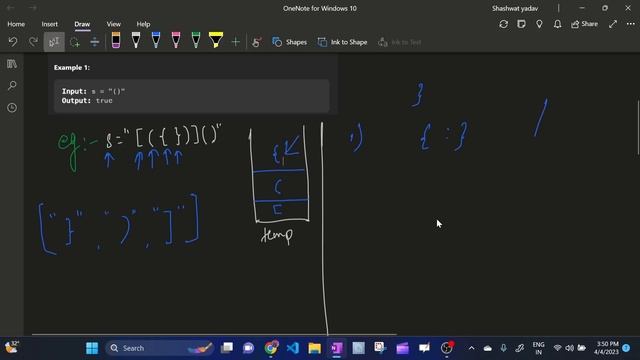Click the OneNote taskbar icon
Screen dimensions: 640x360
(337, 348)
